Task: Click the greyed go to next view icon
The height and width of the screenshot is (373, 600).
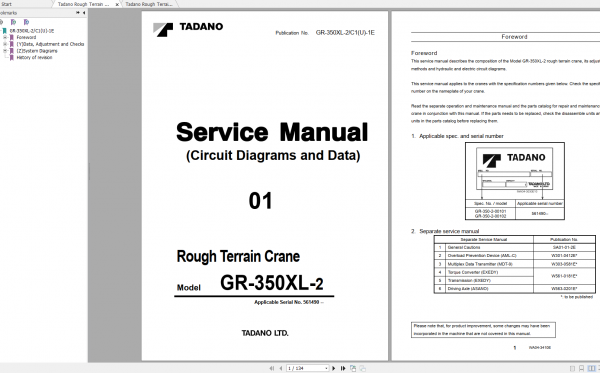Action: pos(362,368)
